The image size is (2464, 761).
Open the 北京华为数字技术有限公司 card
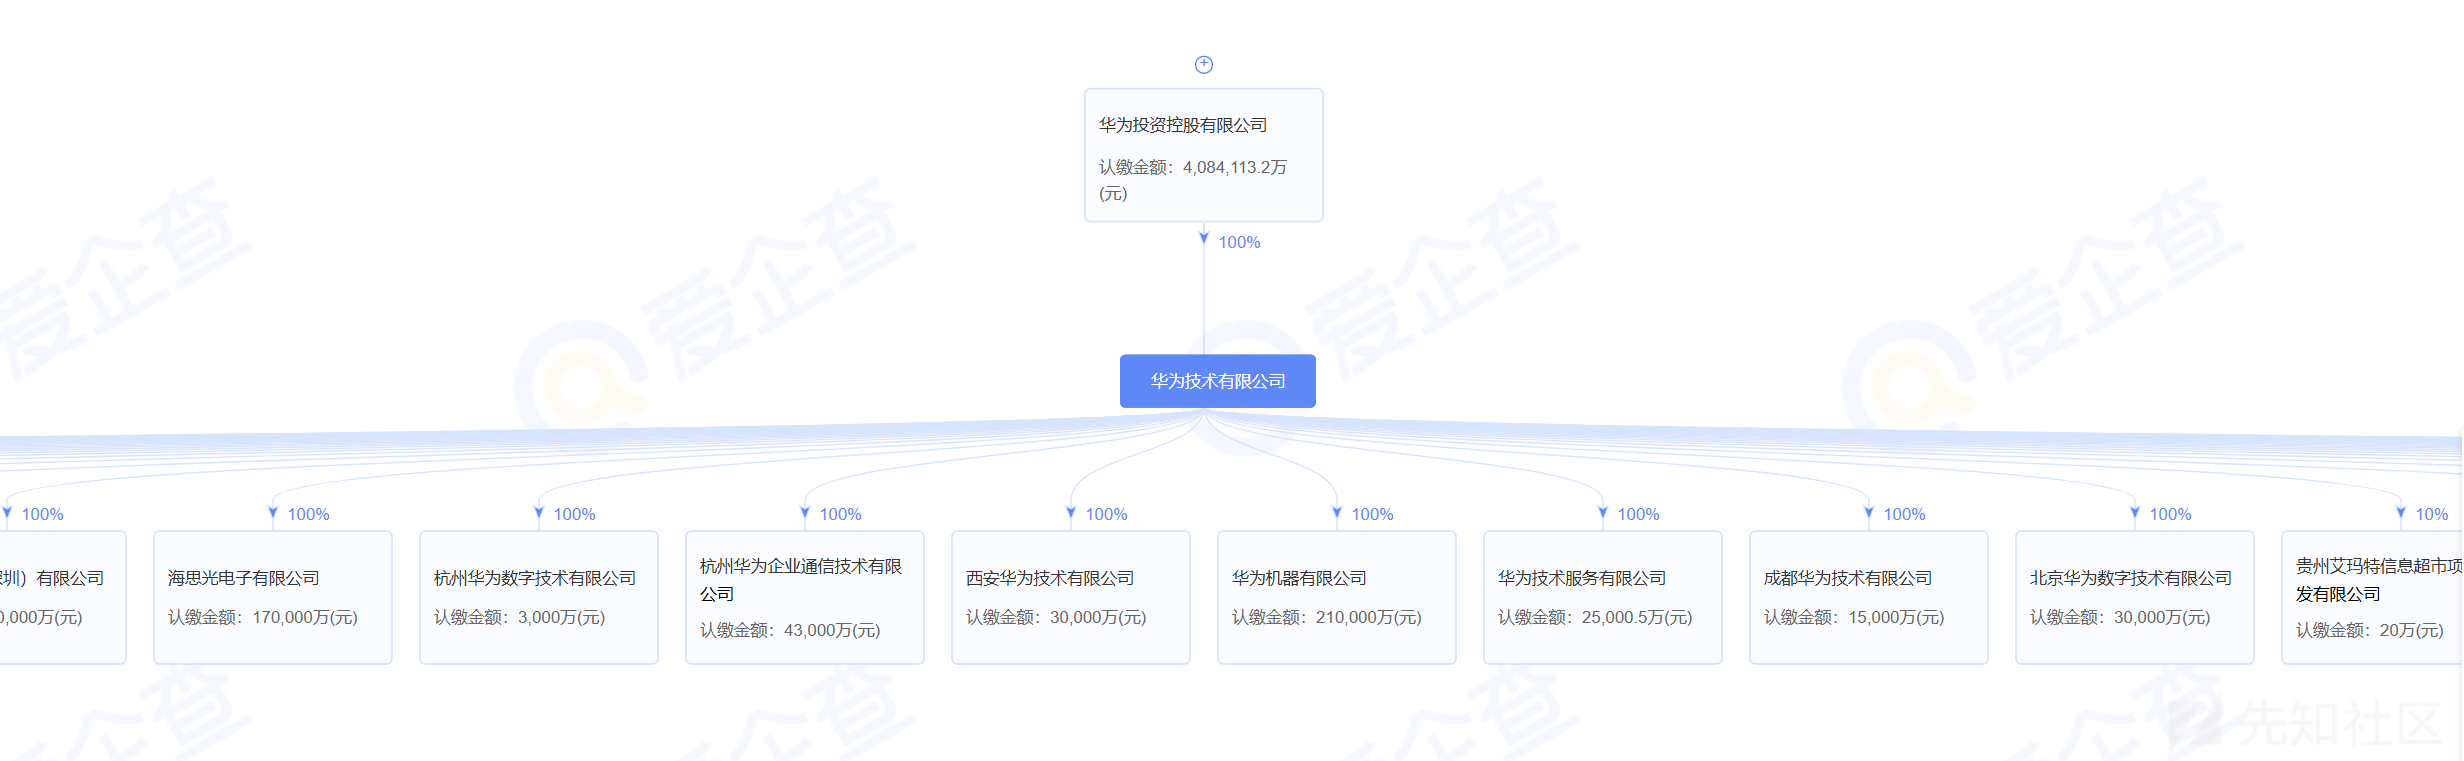pyautogui.click(x=2135, y=597)
